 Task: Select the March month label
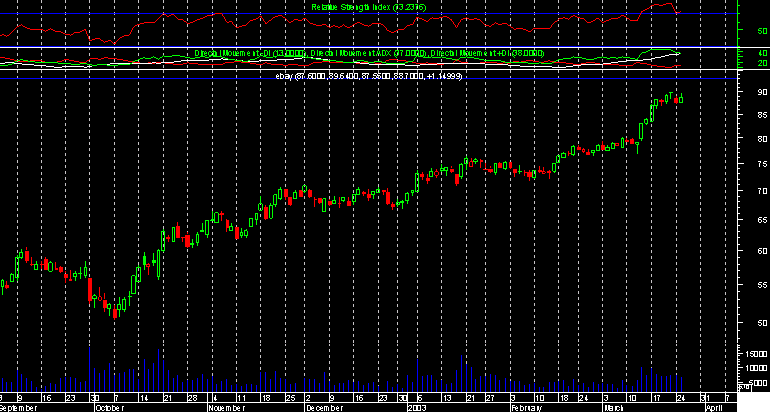613,408
